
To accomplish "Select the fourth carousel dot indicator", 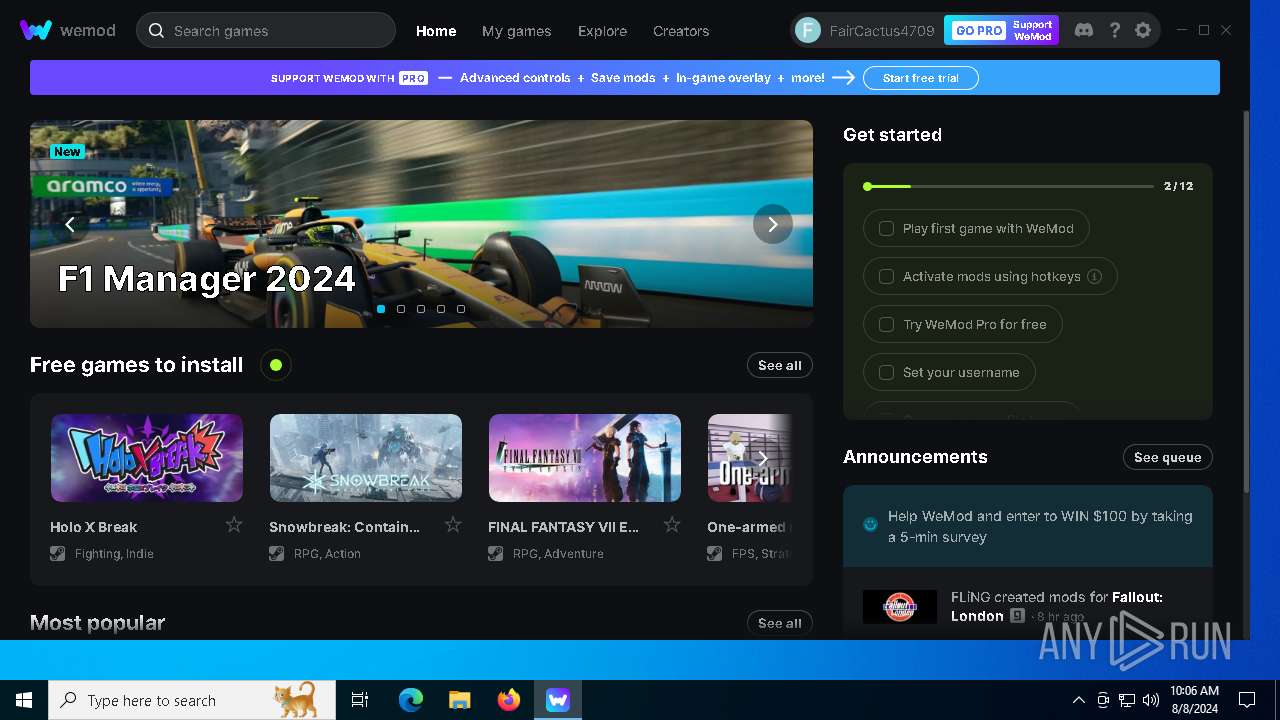I will pos(441,309).
